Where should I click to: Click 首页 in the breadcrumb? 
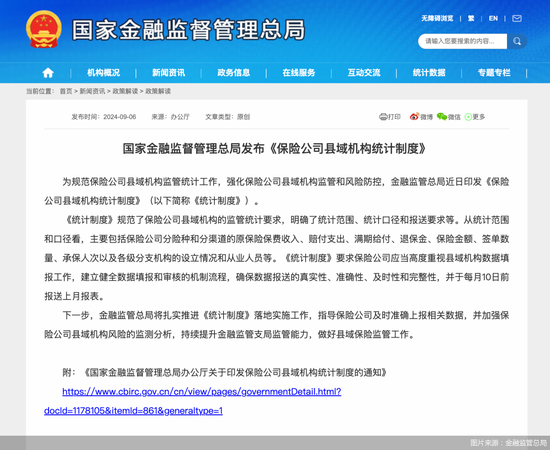click(66, 91)
